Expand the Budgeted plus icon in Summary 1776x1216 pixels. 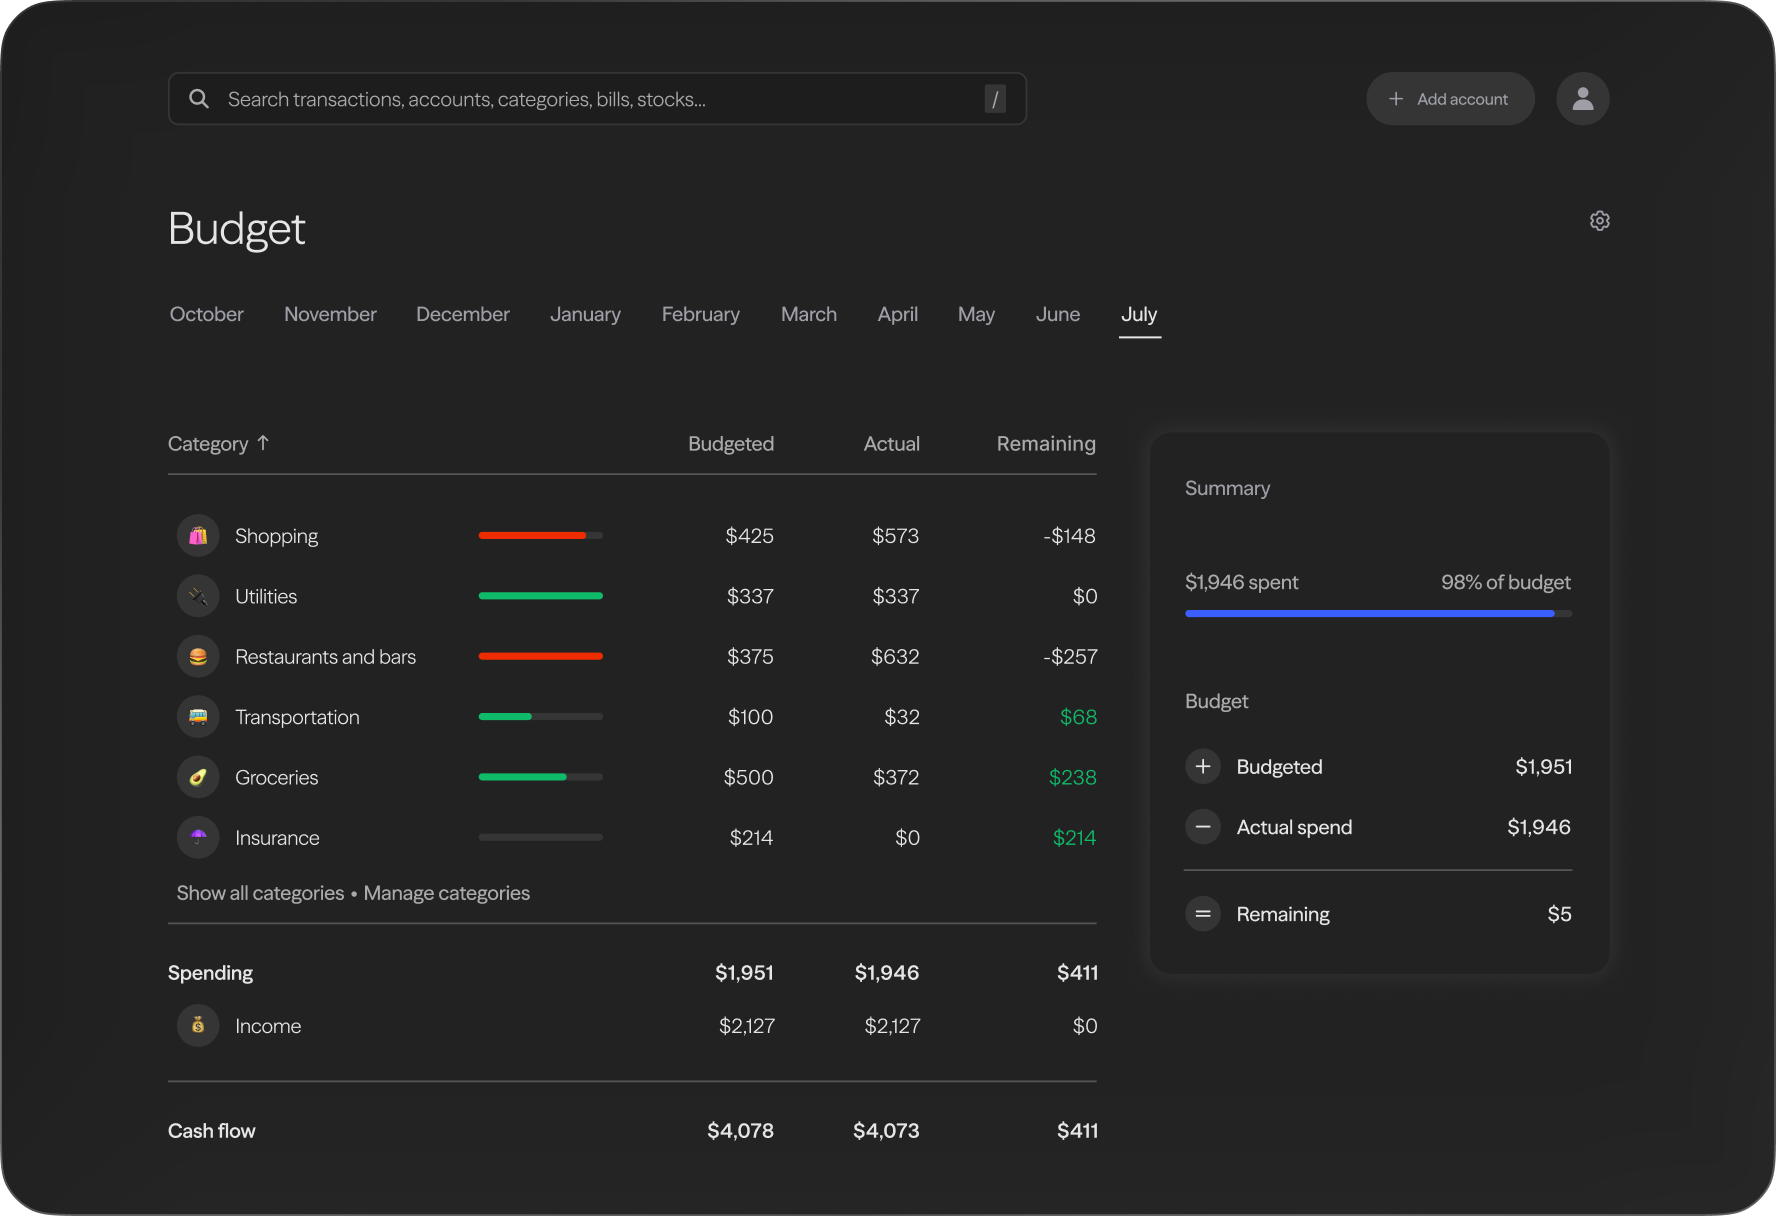tap(1203, 766)
